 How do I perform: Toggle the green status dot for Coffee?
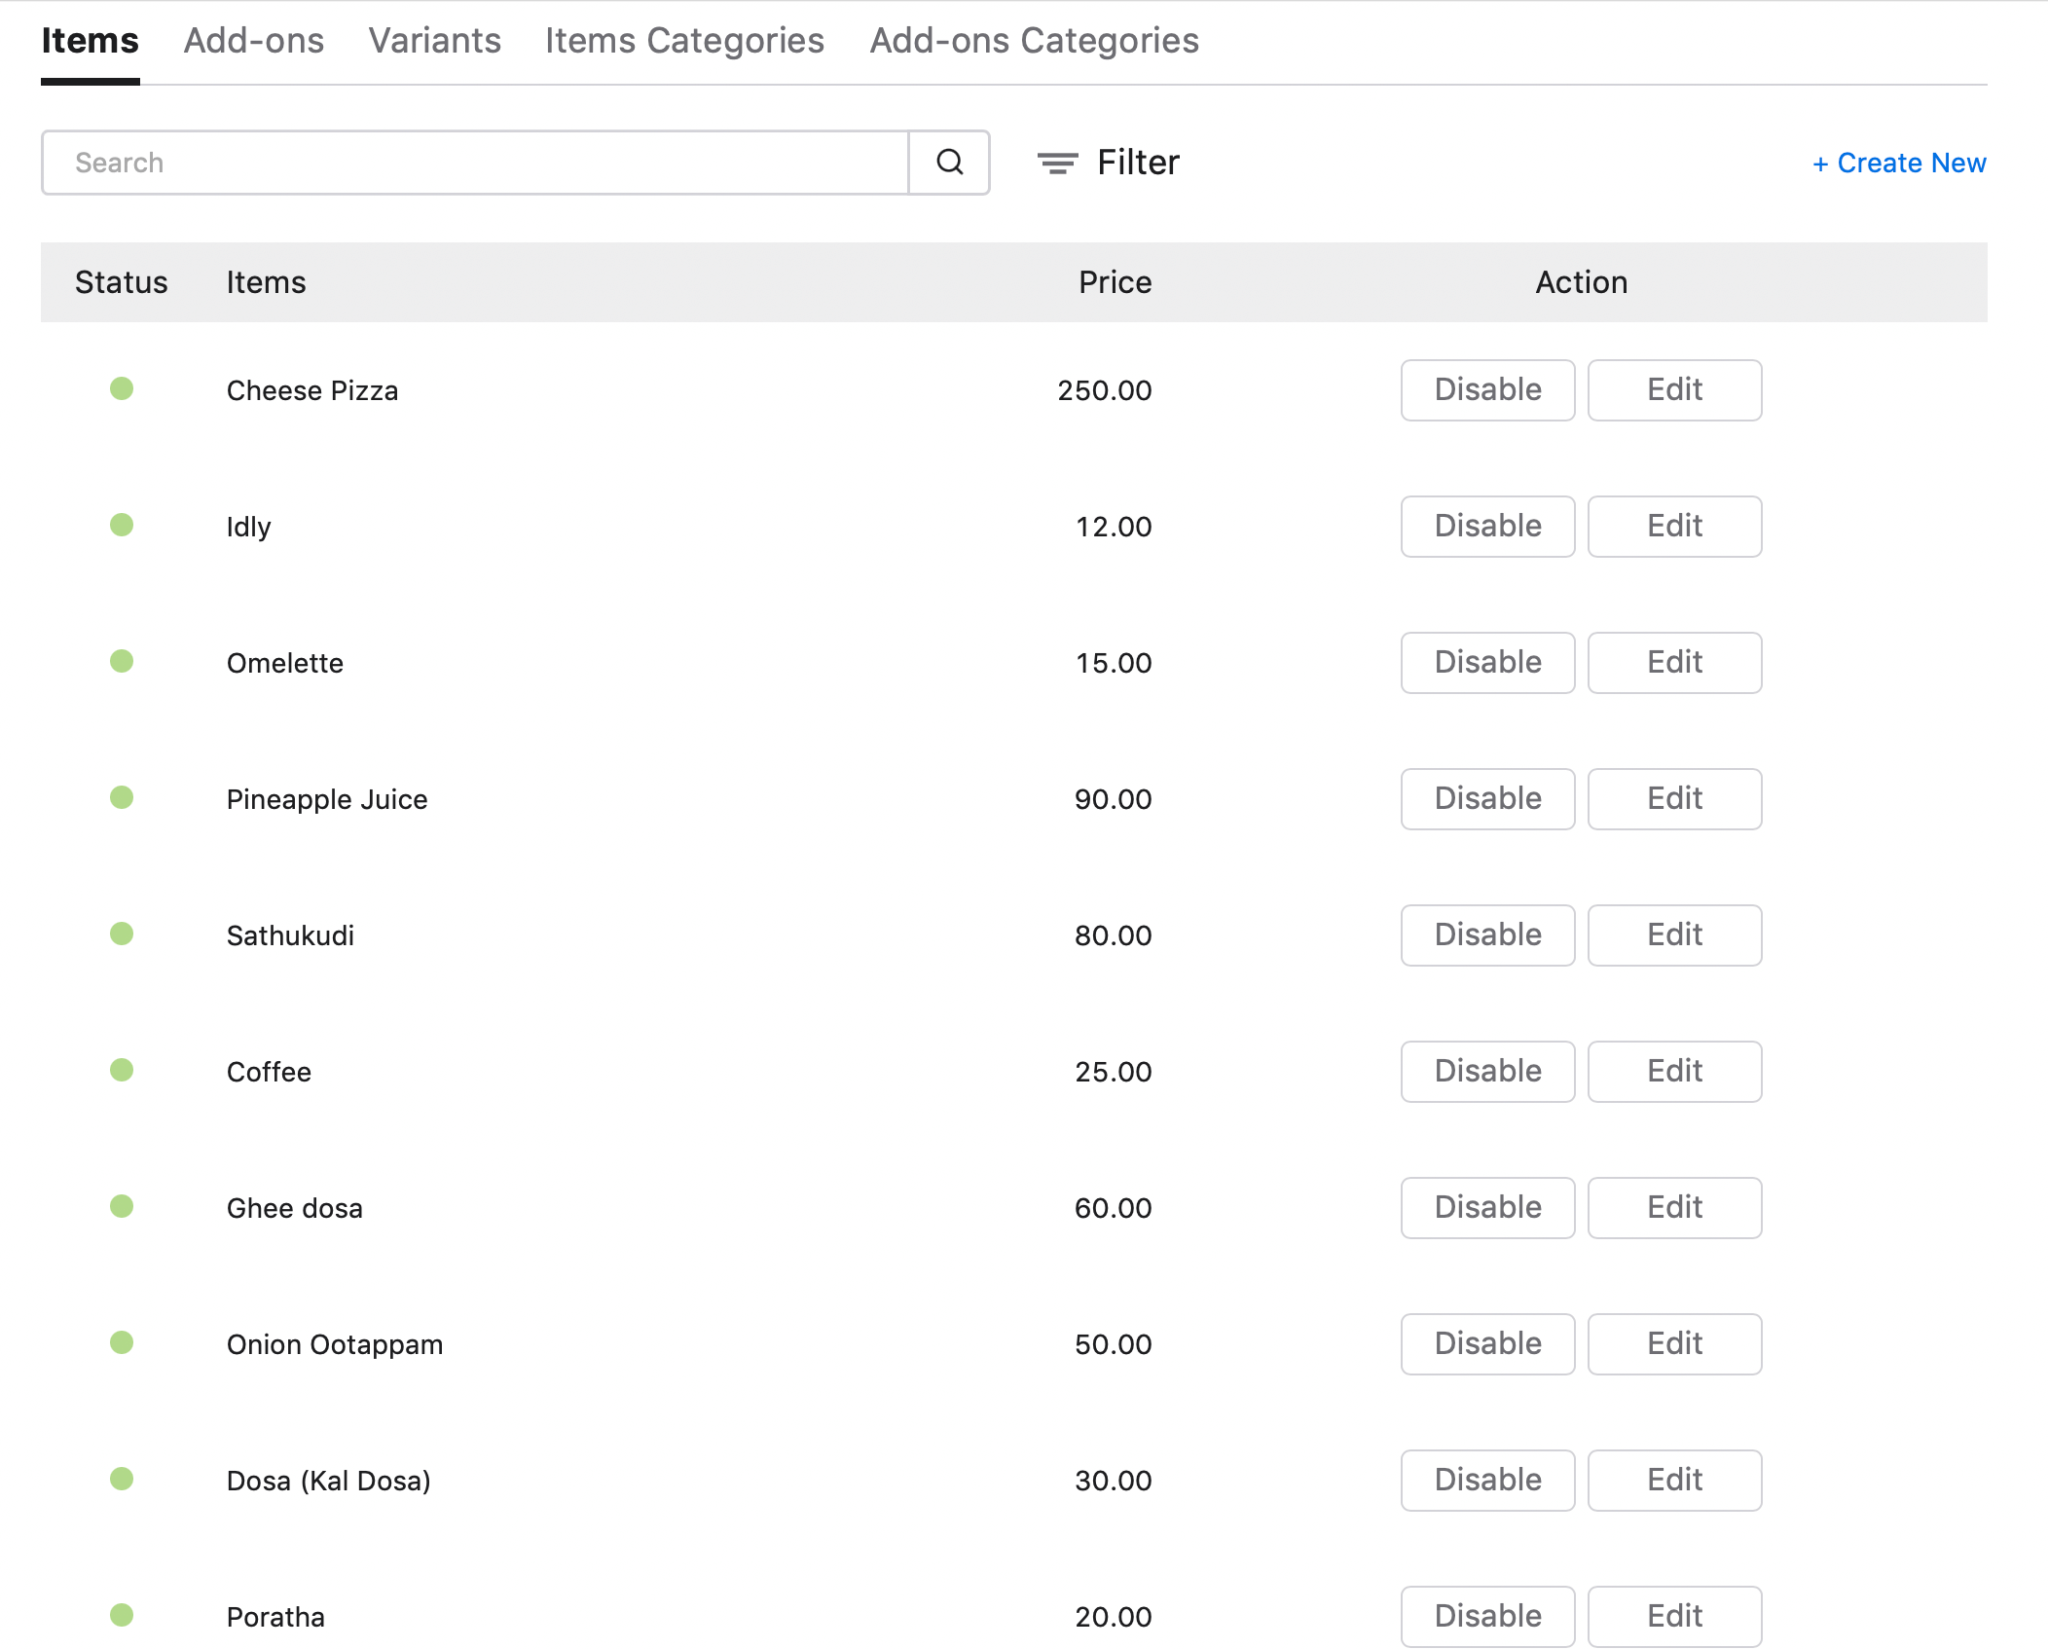coord(122,1071)
